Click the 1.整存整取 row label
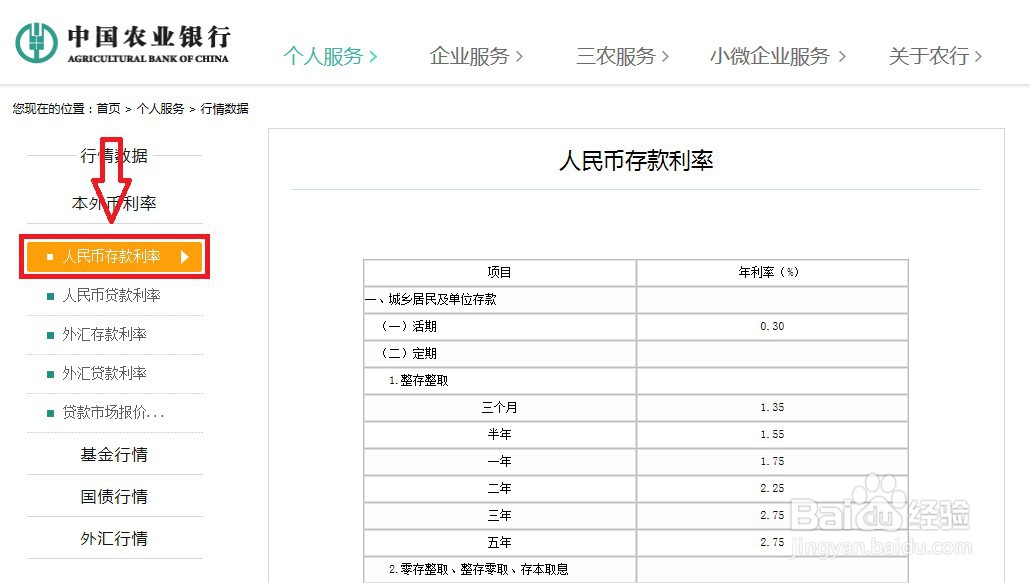 tap(418, 380)
